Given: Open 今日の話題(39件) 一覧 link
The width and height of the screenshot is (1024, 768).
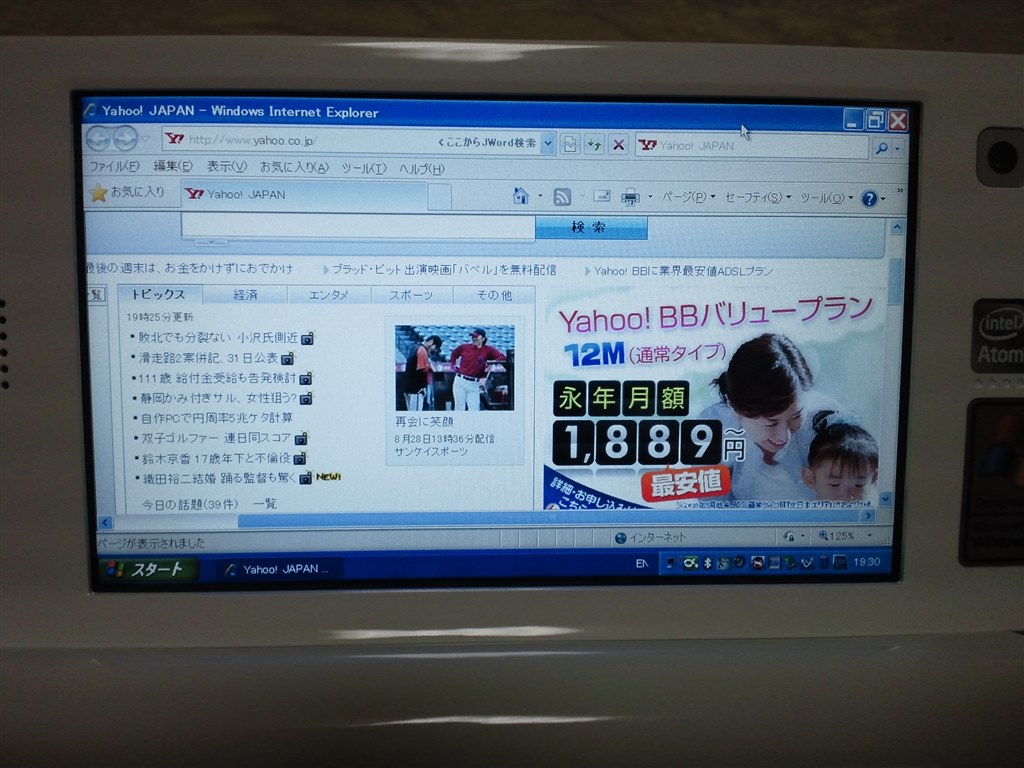Looking at the screenshot, I should click(x=209, y=504).
